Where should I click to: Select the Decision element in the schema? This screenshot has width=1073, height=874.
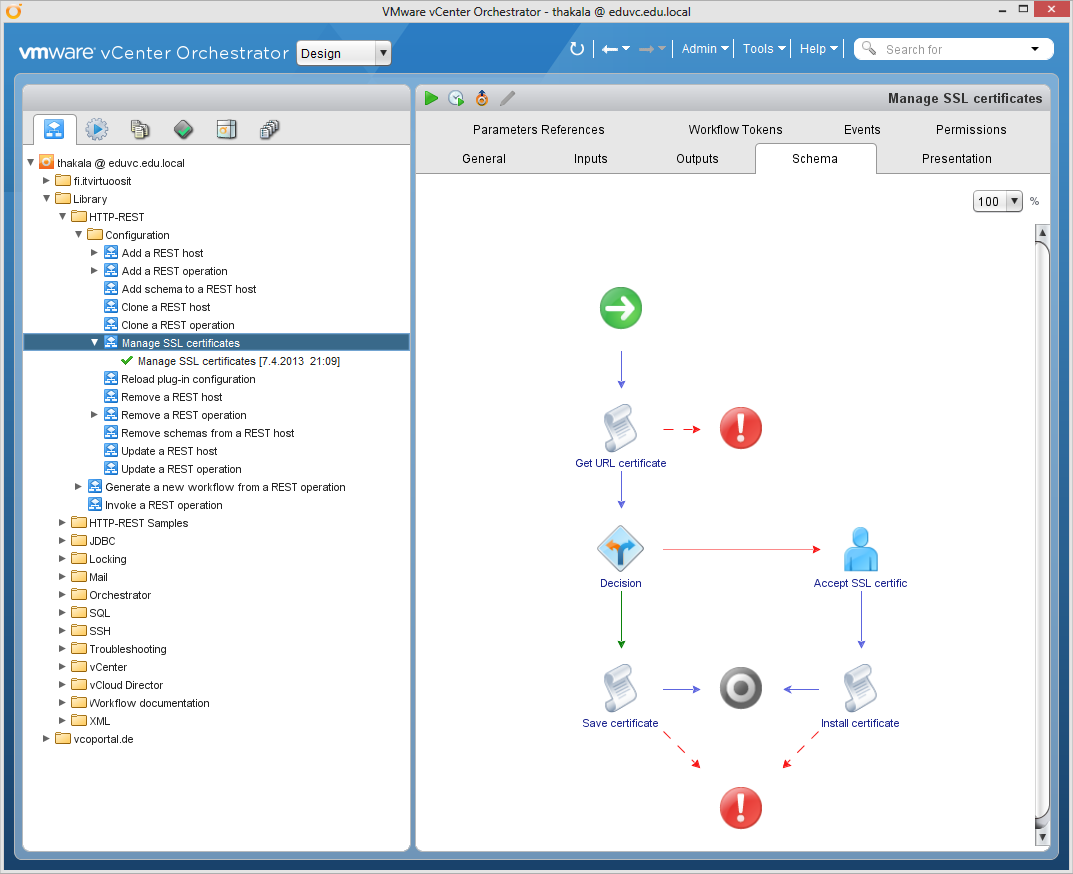tap(620, 548)
